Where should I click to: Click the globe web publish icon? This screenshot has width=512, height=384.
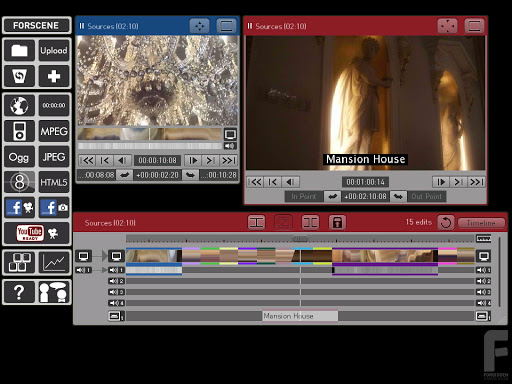[19, 105]
